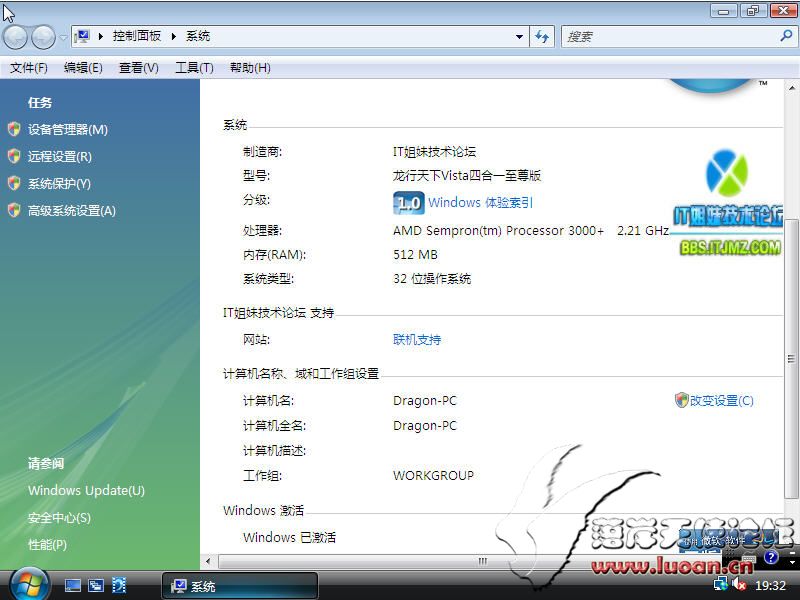The image size is (800, 600).
Task: Click the search magnifier icon
Action: pos(786,36)
